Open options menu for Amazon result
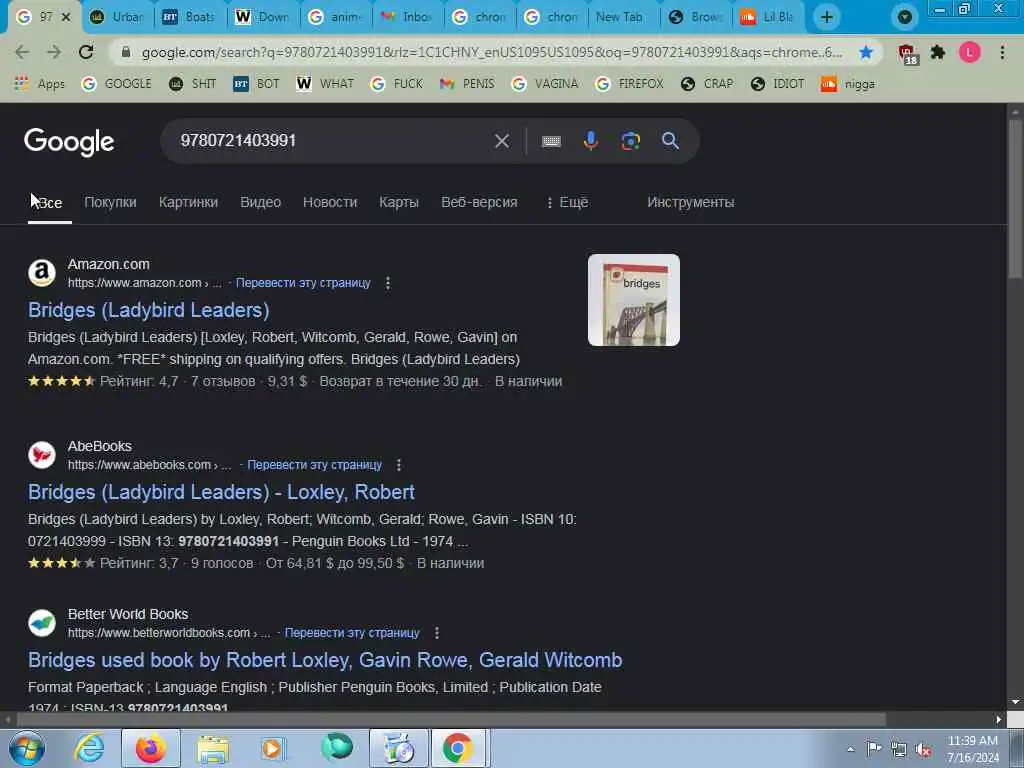This screenshot has width=1024, height=768. click(388, 283)
